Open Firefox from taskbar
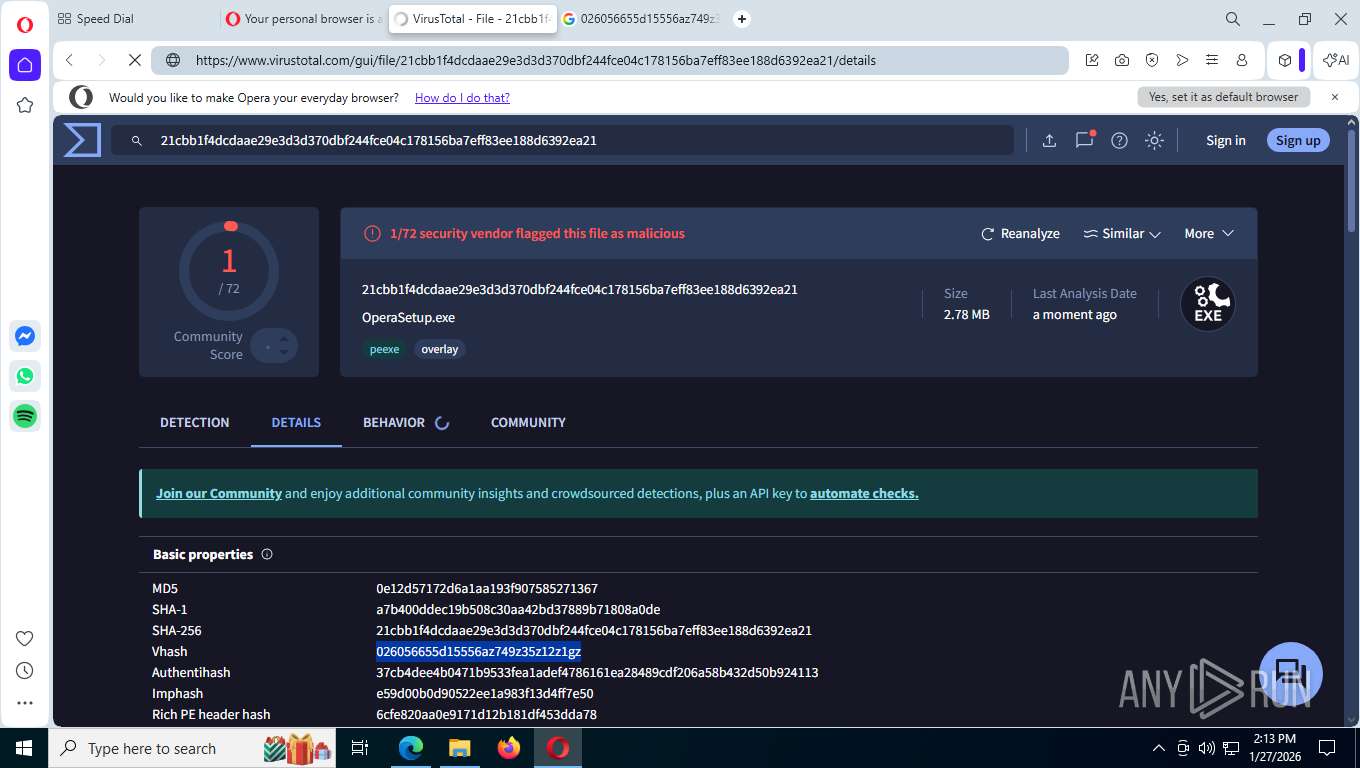The width and height of the screenshot is (1360, 768). [x=509, y=748]
